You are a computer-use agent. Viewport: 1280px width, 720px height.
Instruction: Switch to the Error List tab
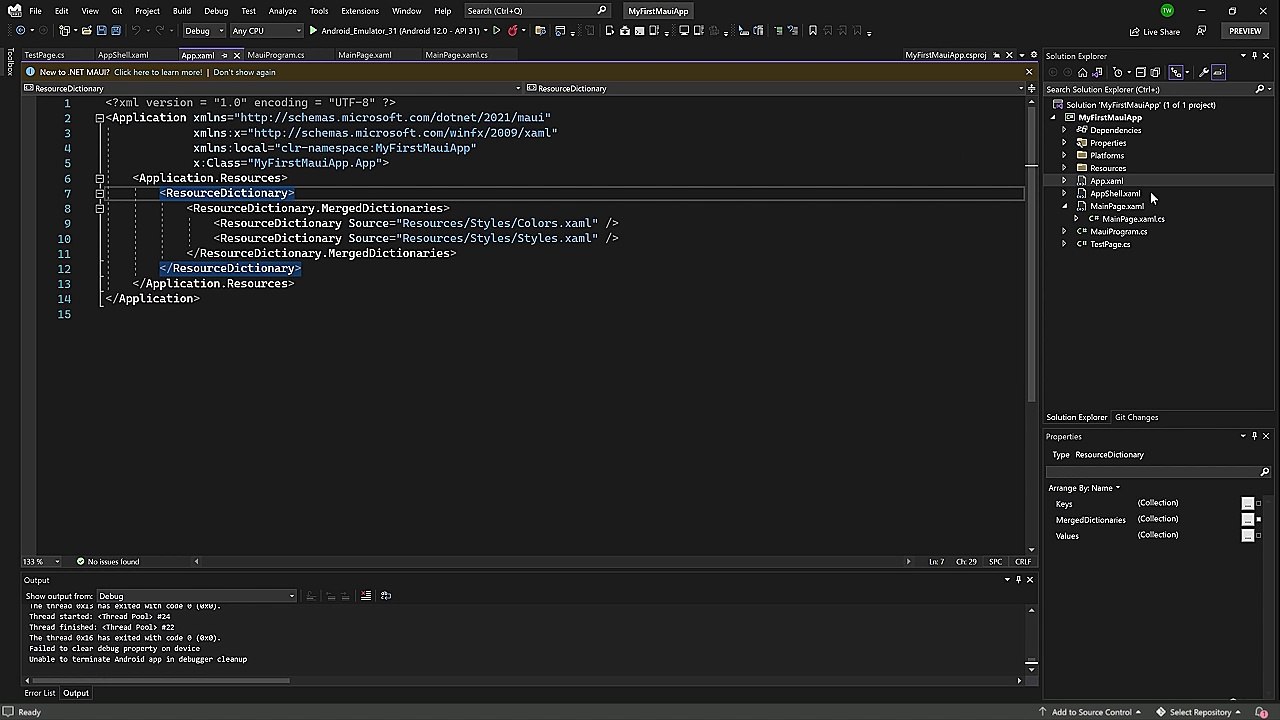click(40, 693)
